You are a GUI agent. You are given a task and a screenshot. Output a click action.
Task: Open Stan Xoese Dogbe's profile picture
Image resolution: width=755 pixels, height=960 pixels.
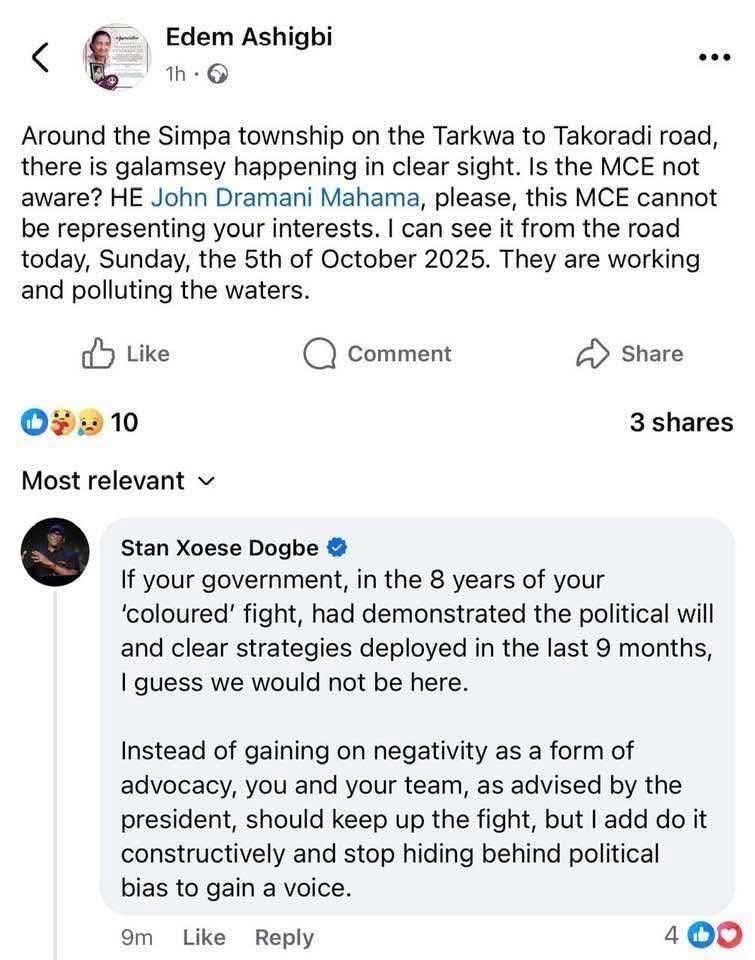coord(56,552)
